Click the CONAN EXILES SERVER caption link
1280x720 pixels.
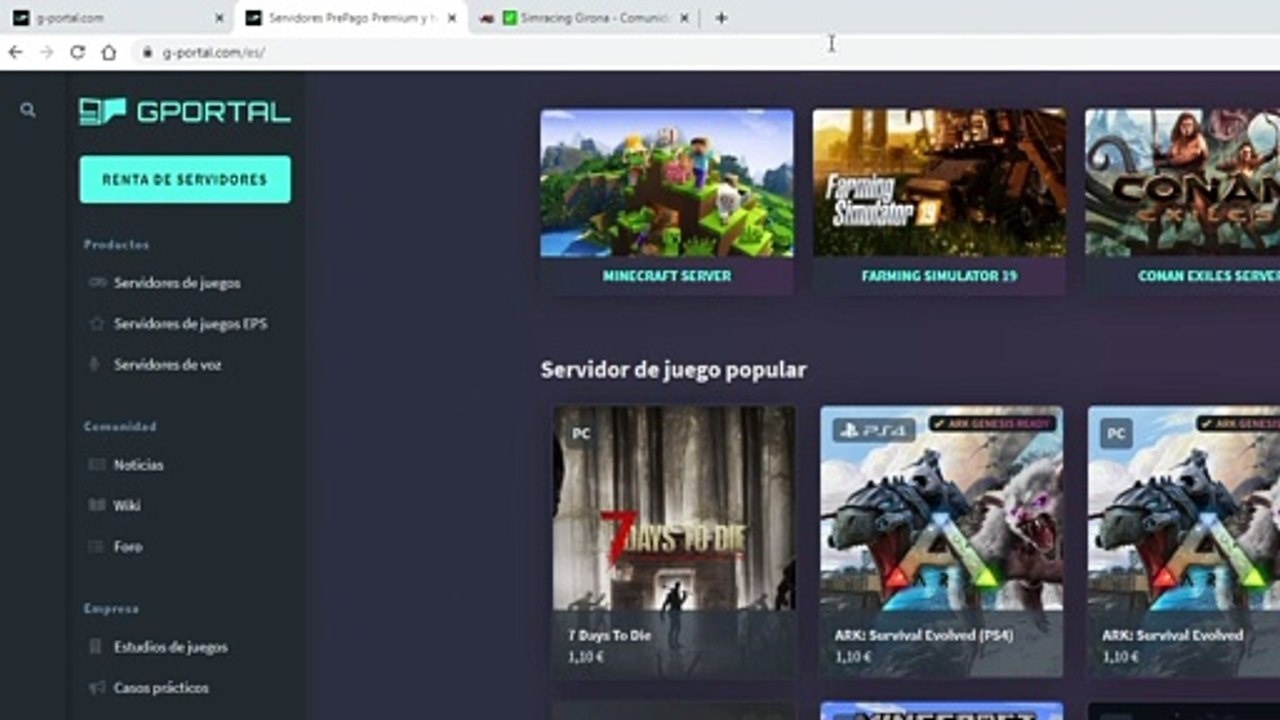[x=1209, y=276]
